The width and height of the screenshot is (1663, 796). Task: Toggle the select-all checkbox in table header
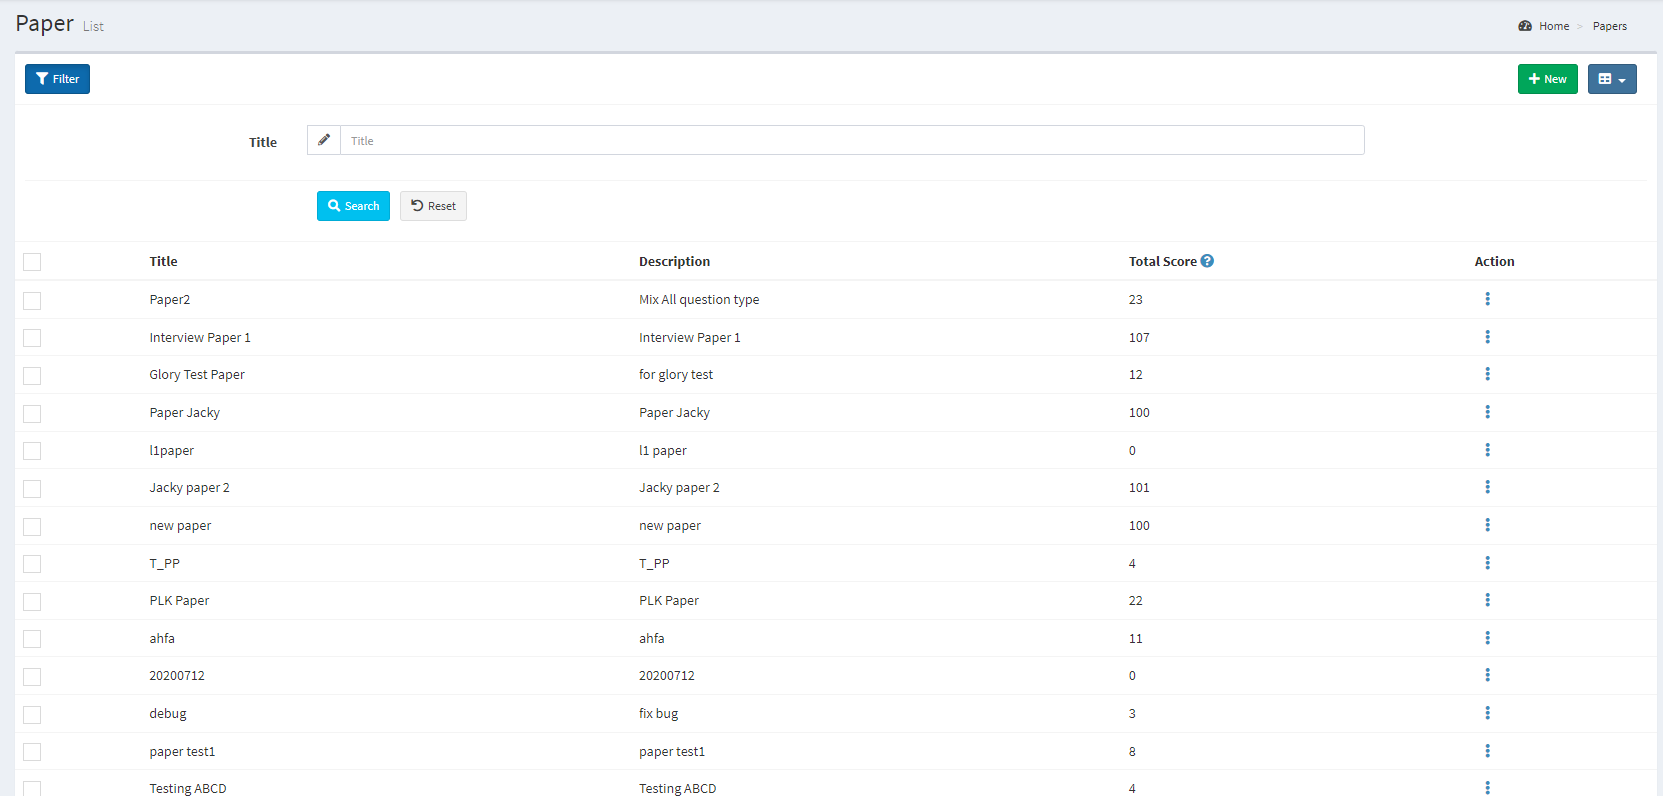(x=32, y=262)
